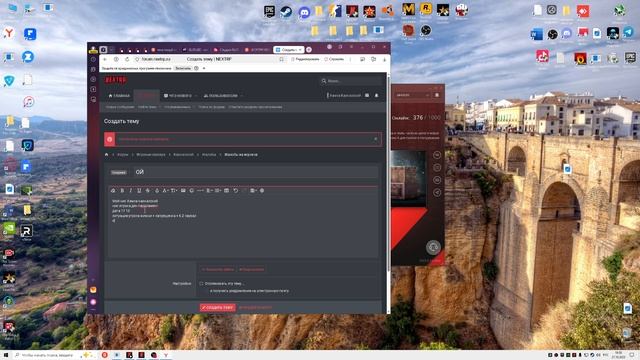The image size is (640, 360).
Task: Open the username account link in header
Action: click(344, 96)
